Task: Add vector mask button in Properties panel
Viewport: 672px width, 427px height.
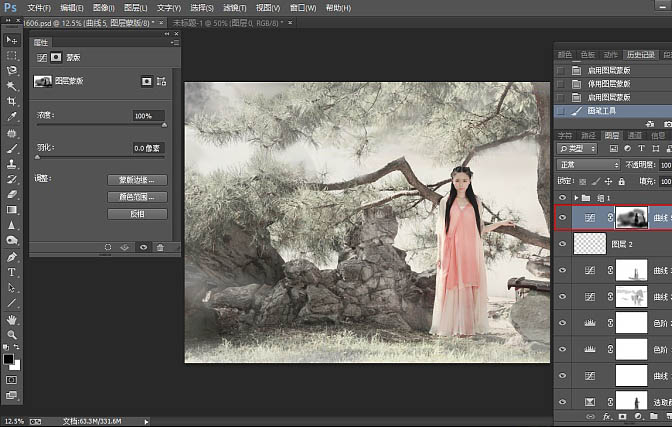Action: click(162, 81)
